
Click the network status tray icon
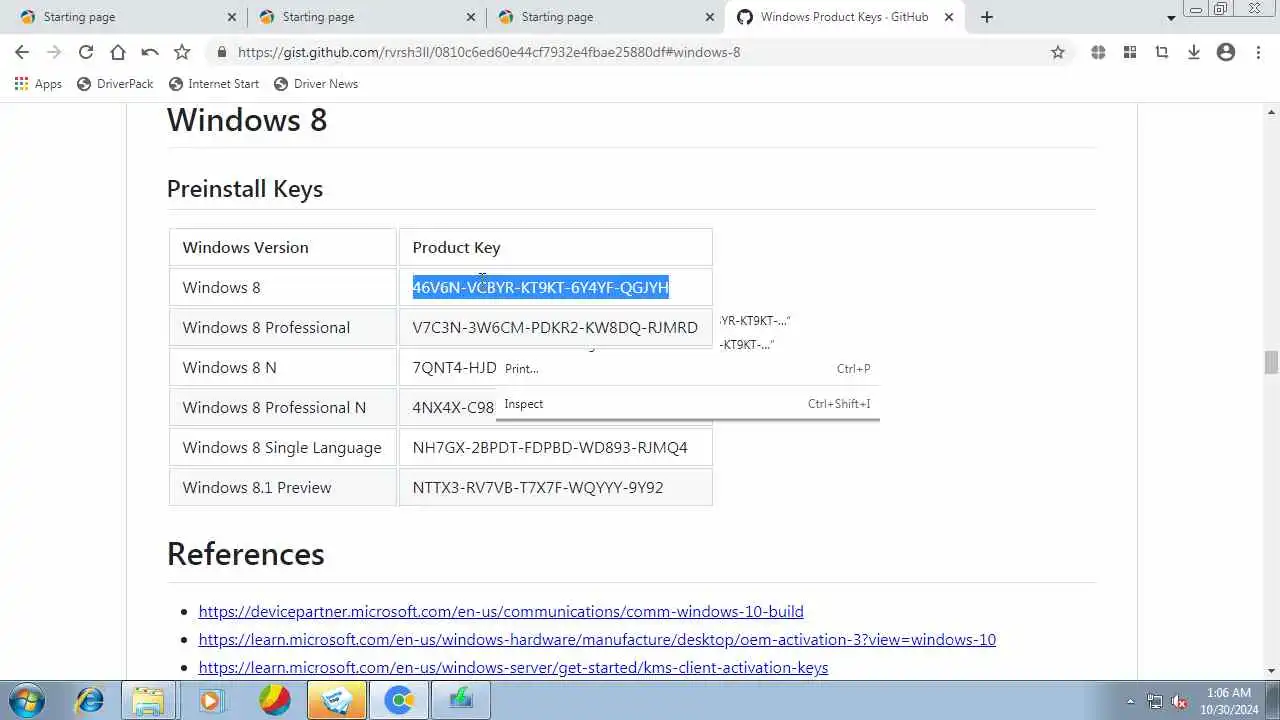[x=1155, y=701]
